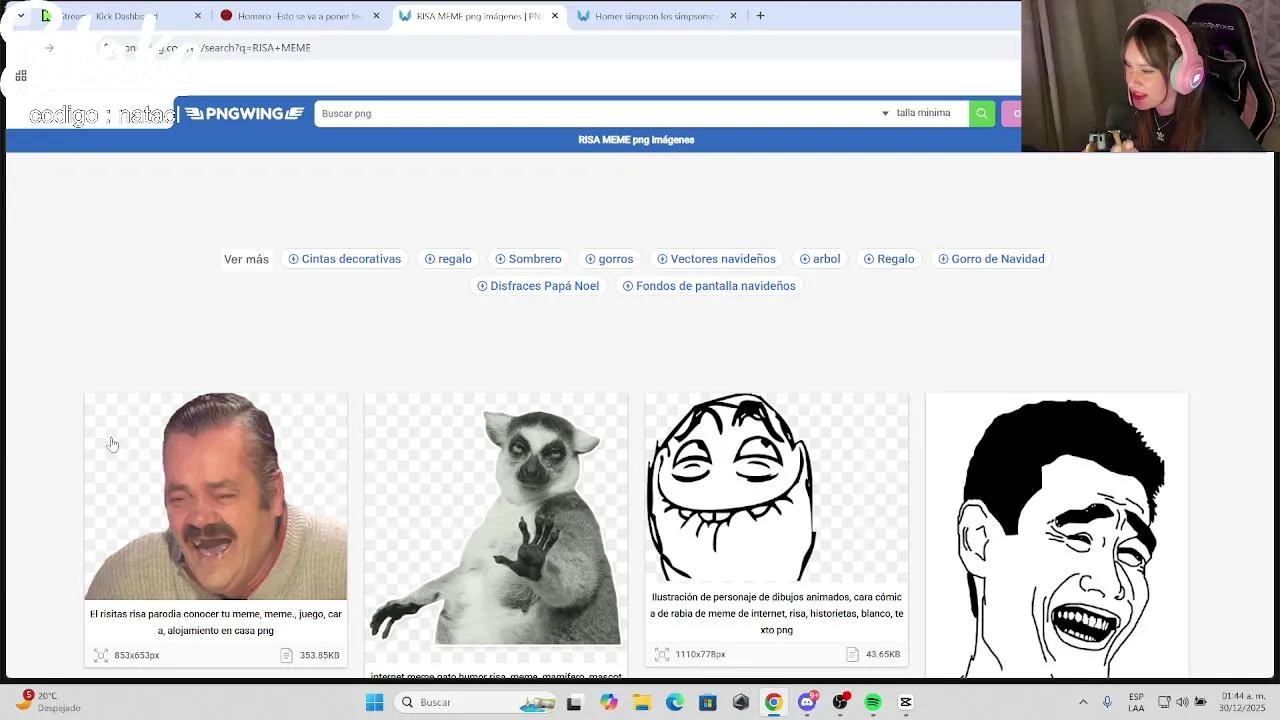This screenshot has height=720, width=1280.
Task: Click the Ver más label
Action: (x=246, y=259)
